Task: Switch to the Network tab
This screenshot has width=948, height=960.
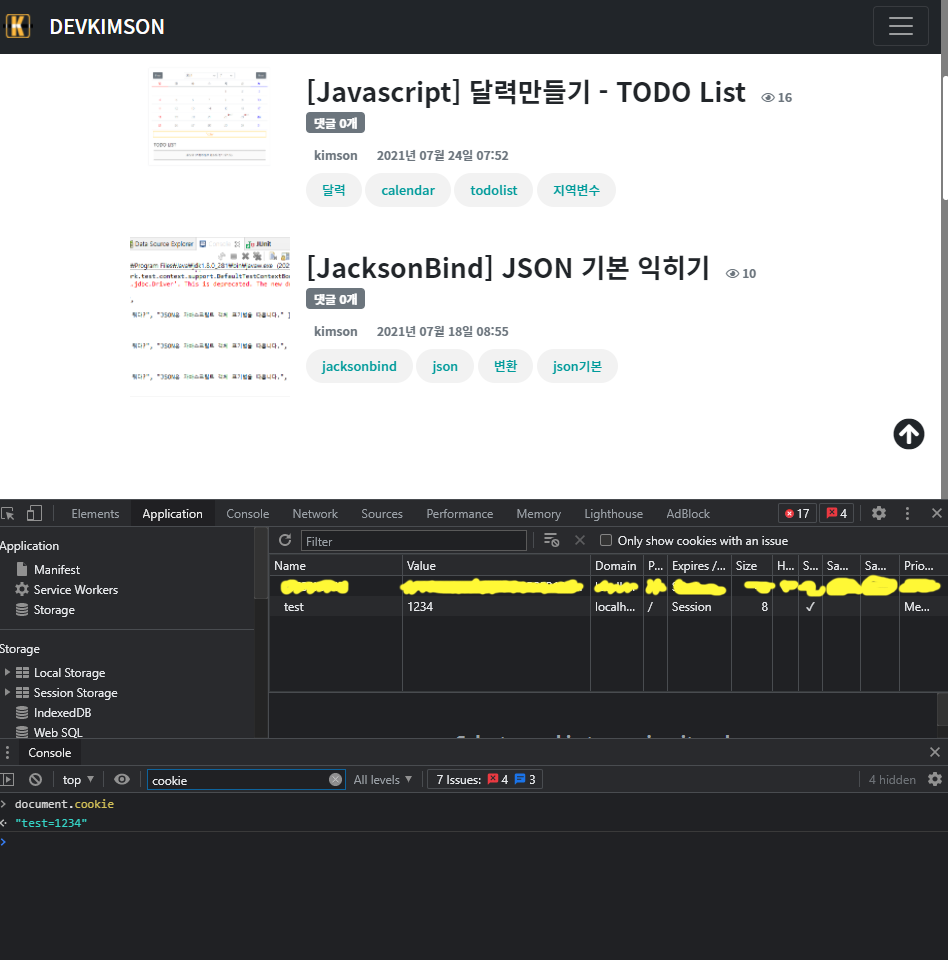Action: click(315, 513)
